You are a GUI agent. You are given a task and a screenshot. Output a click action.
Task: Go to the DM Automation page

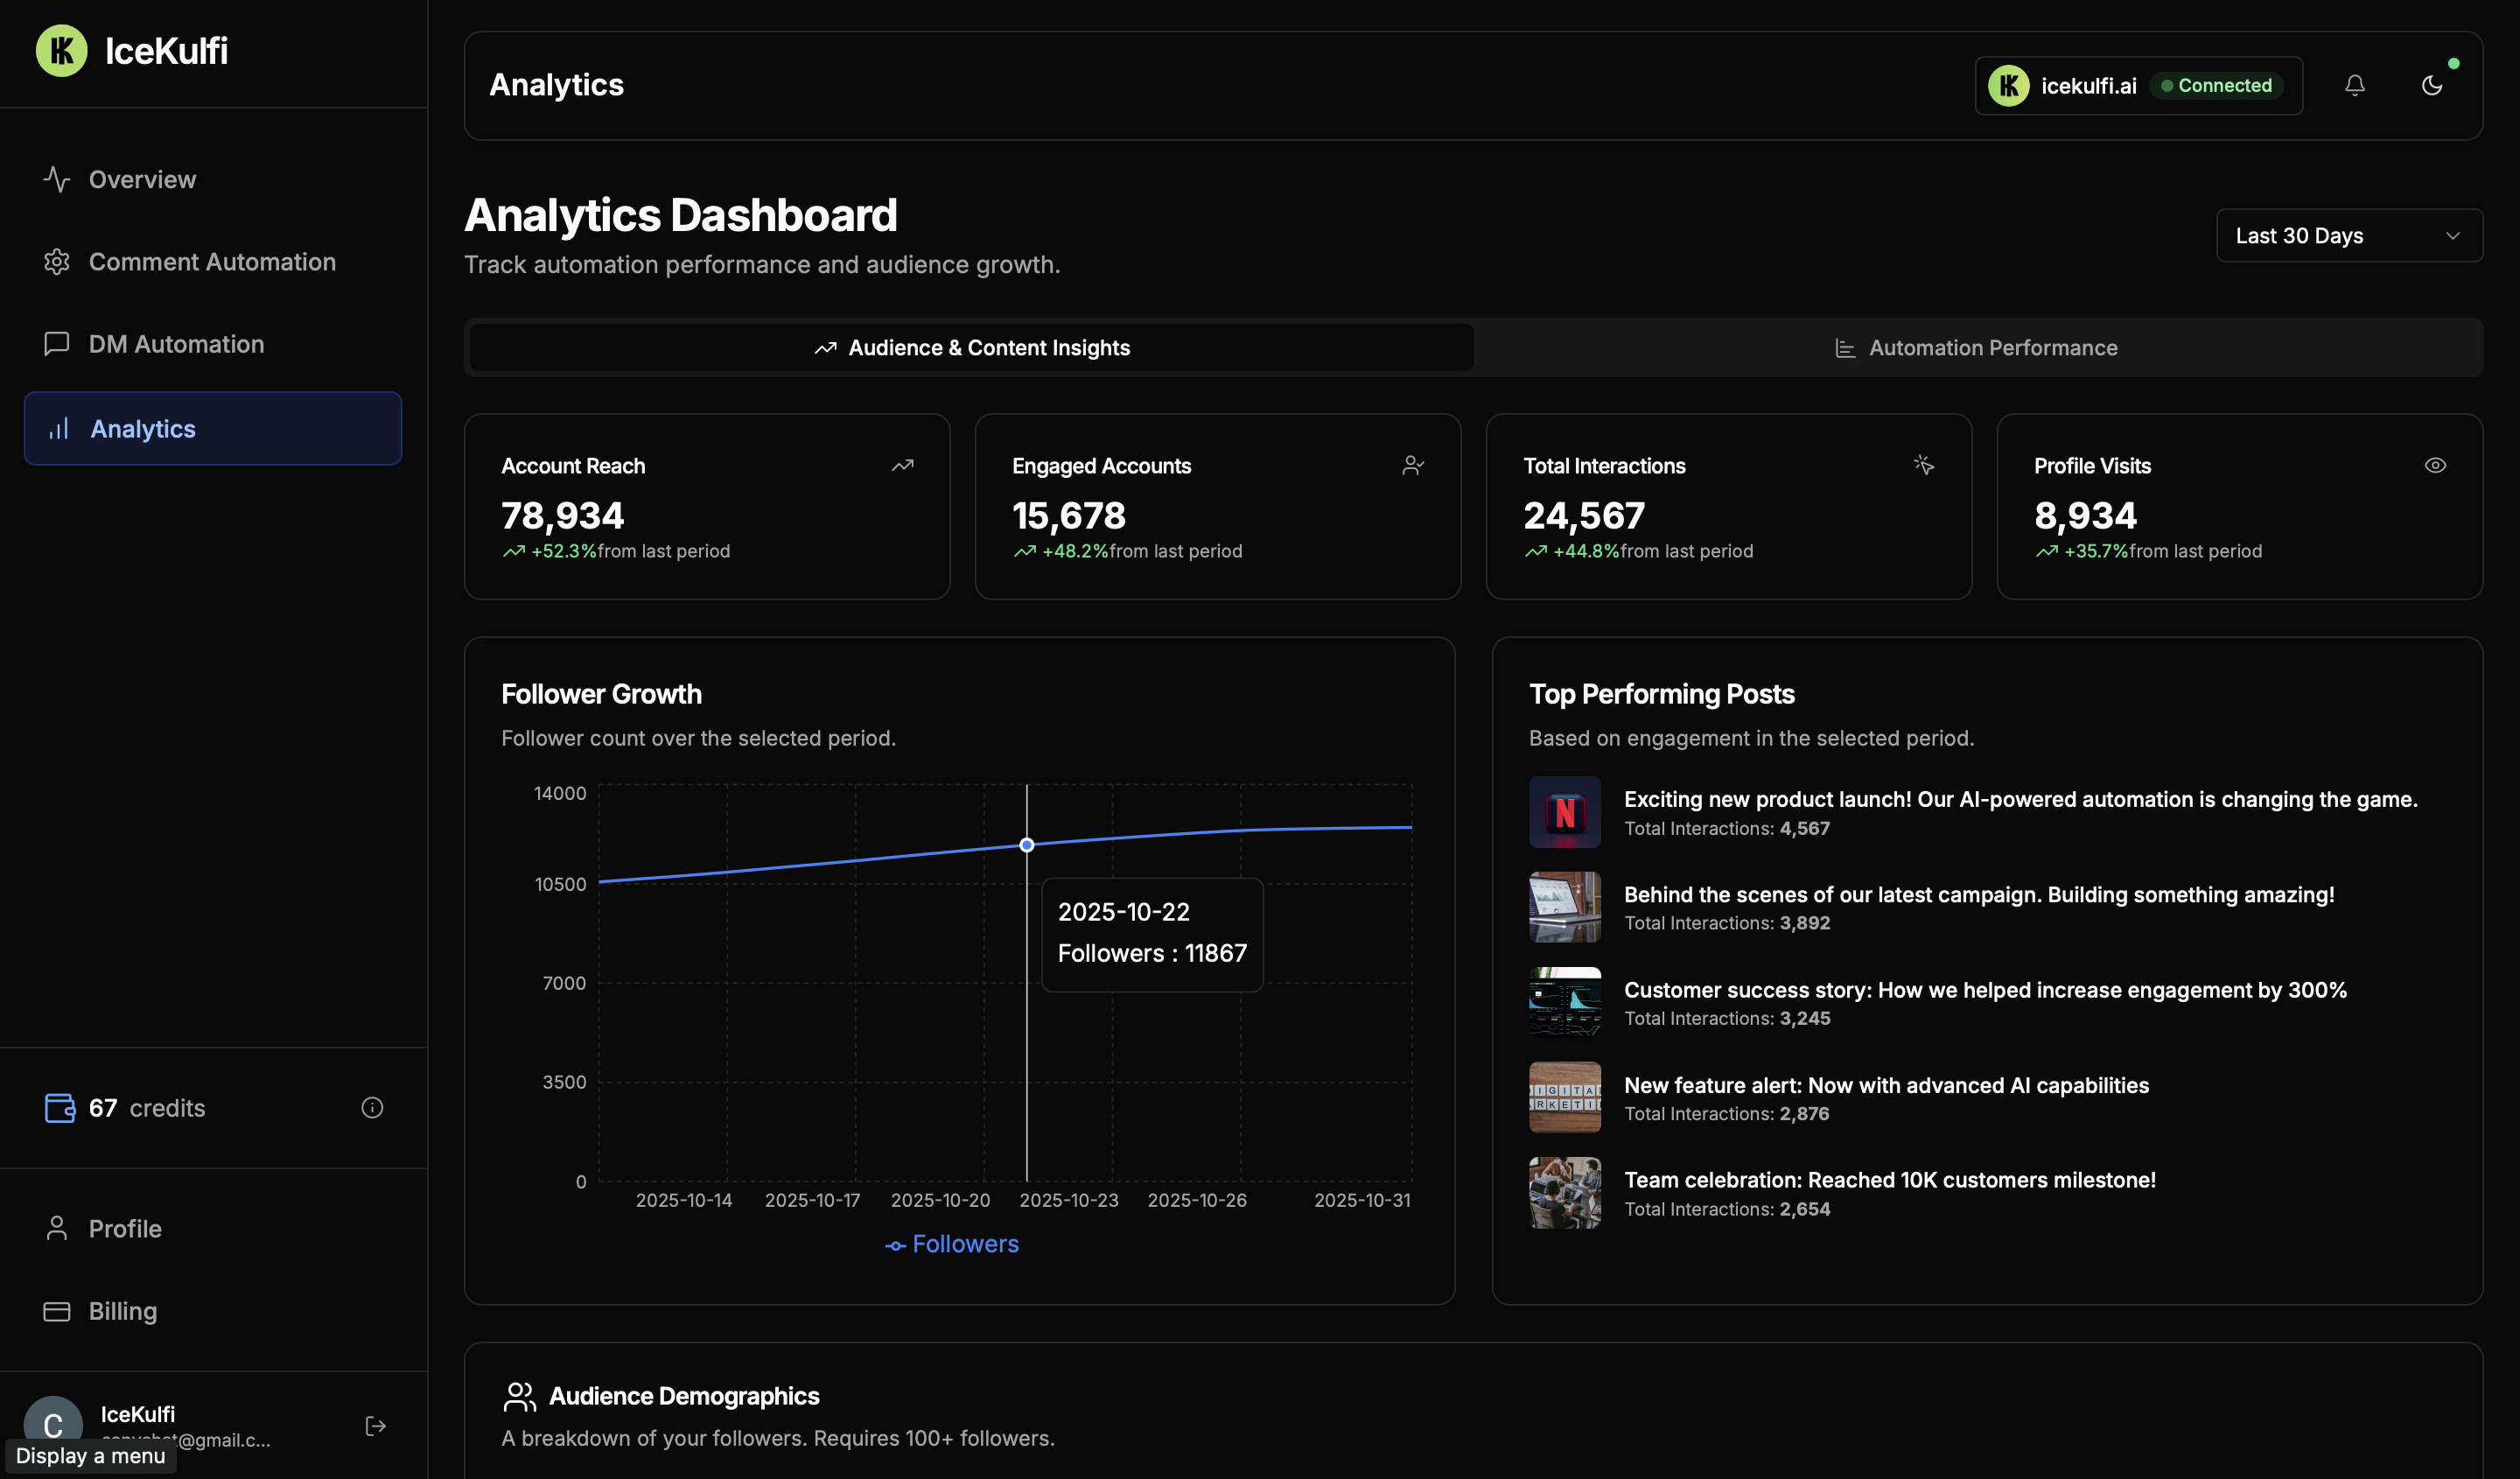(x=176, y=344)
